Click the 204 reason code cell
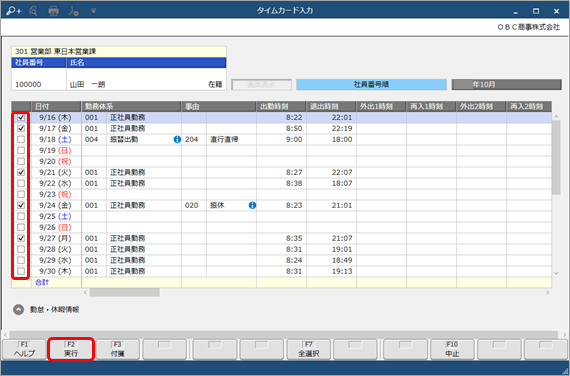Screen dimensions: 570x376 pyautogui.click(x=194, y=139)
